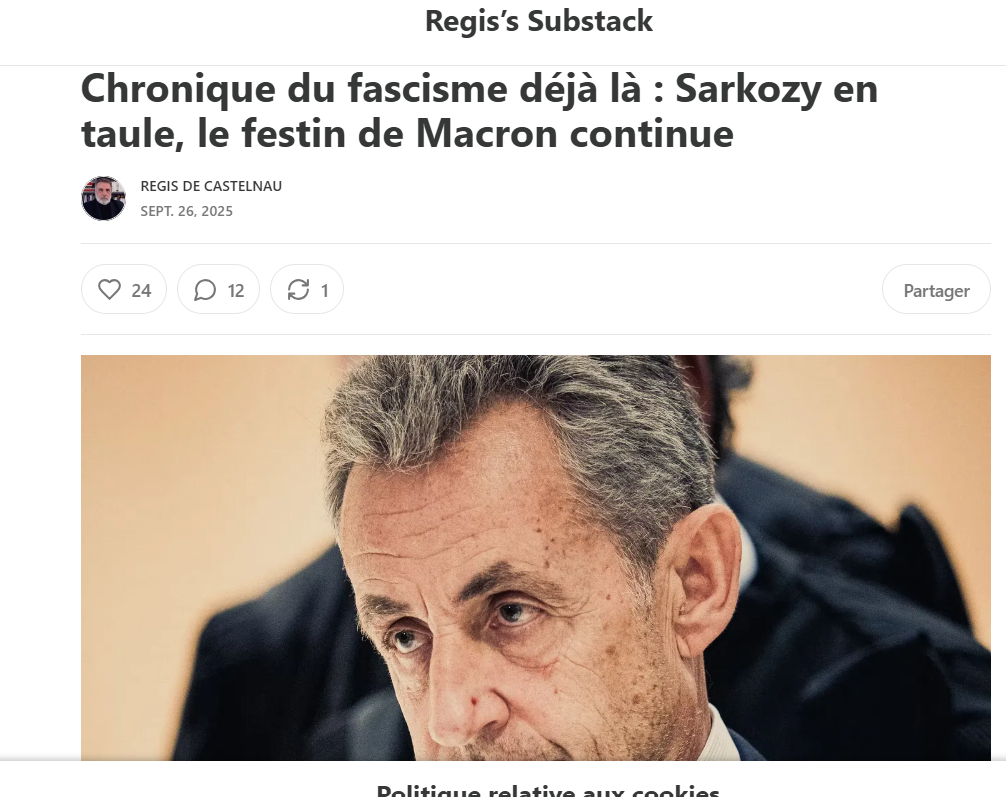
Task: Click the comment count showing 12
Action: 235,291
